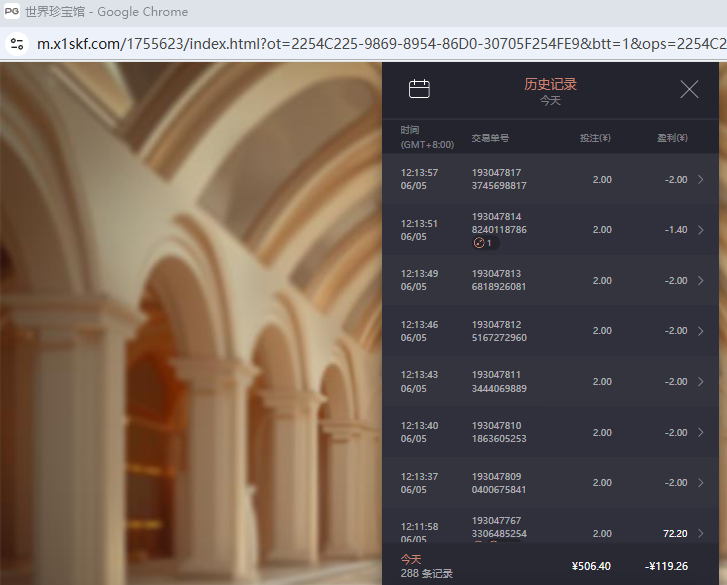Click the 时间 (GMT+8:00) column header
Screen dimensions: 727x585
pyautogui.click(x=427, y=137)
